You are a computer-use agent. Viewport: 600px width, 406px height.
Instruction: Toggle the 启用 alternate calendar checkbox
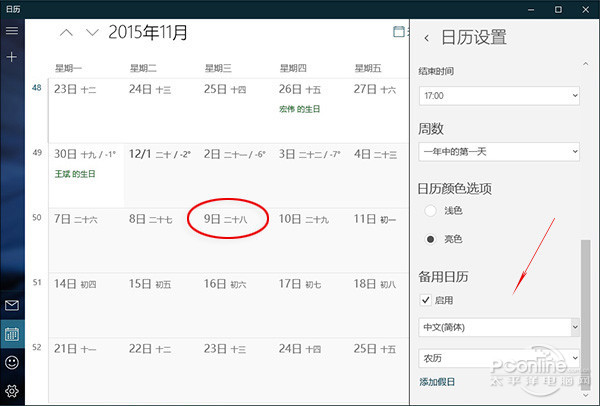coord(426,300)
